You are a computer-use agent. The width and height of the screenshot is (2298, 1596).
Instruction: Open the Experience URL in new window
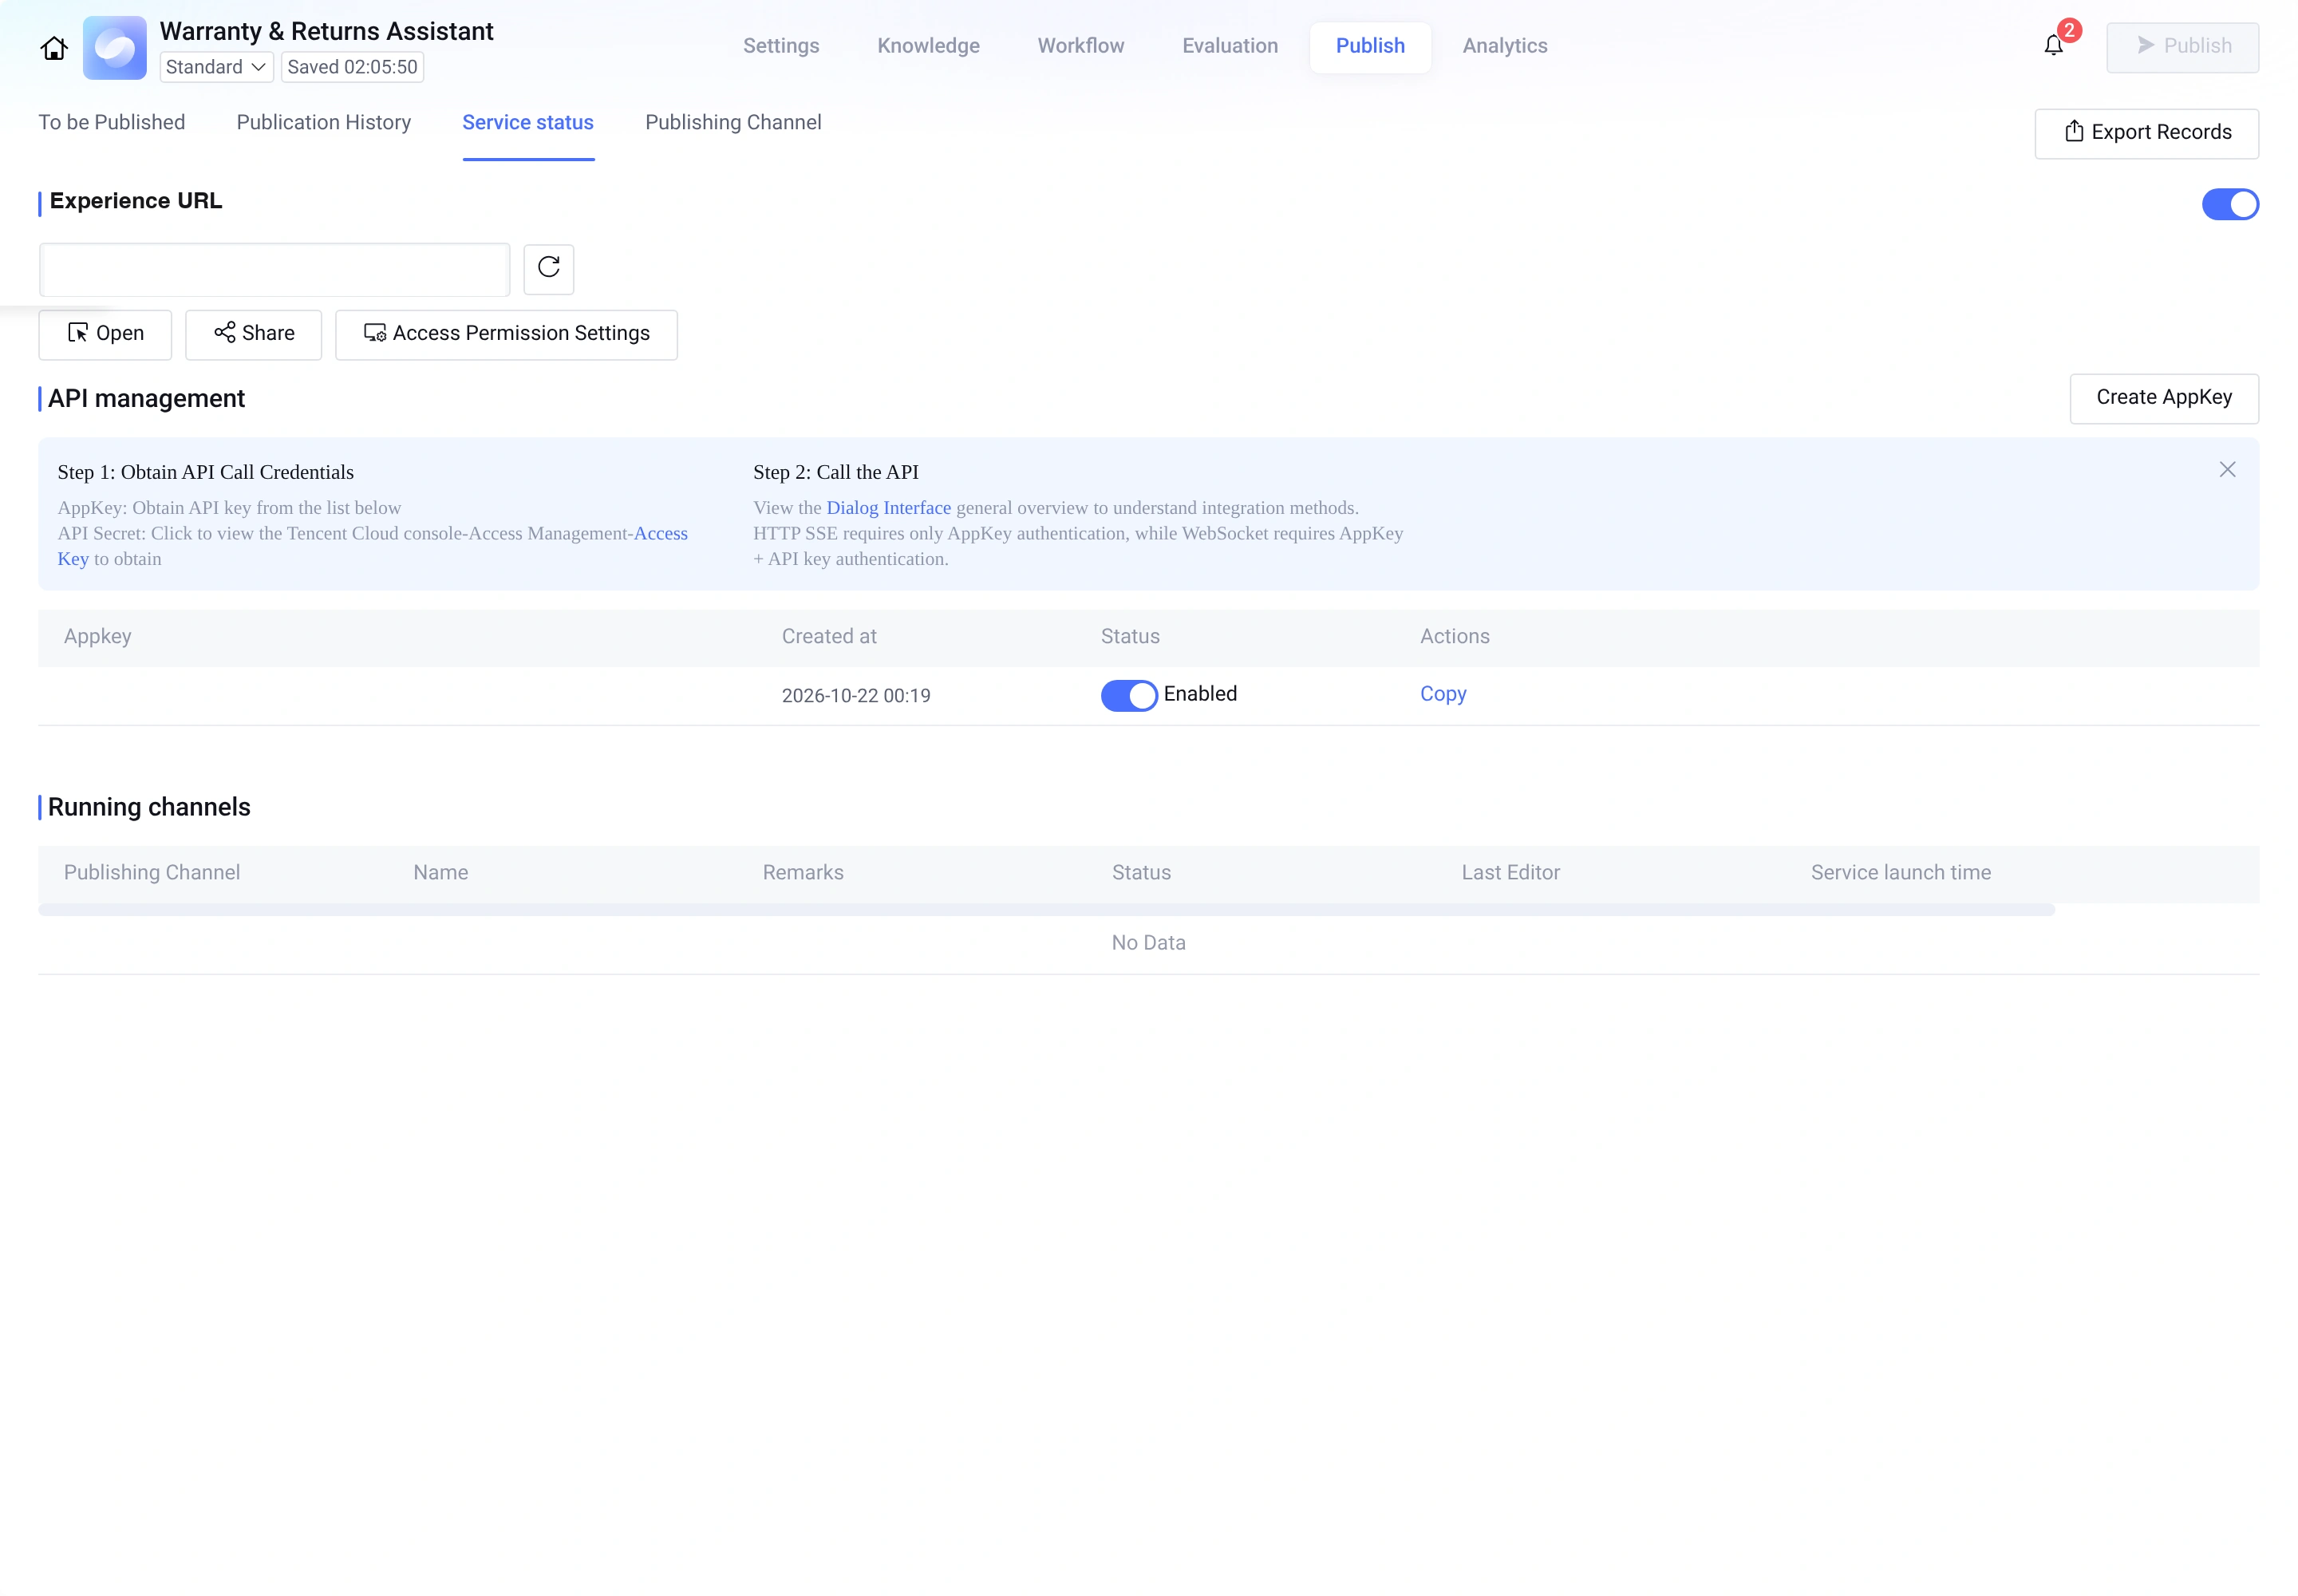click(105, 334)
